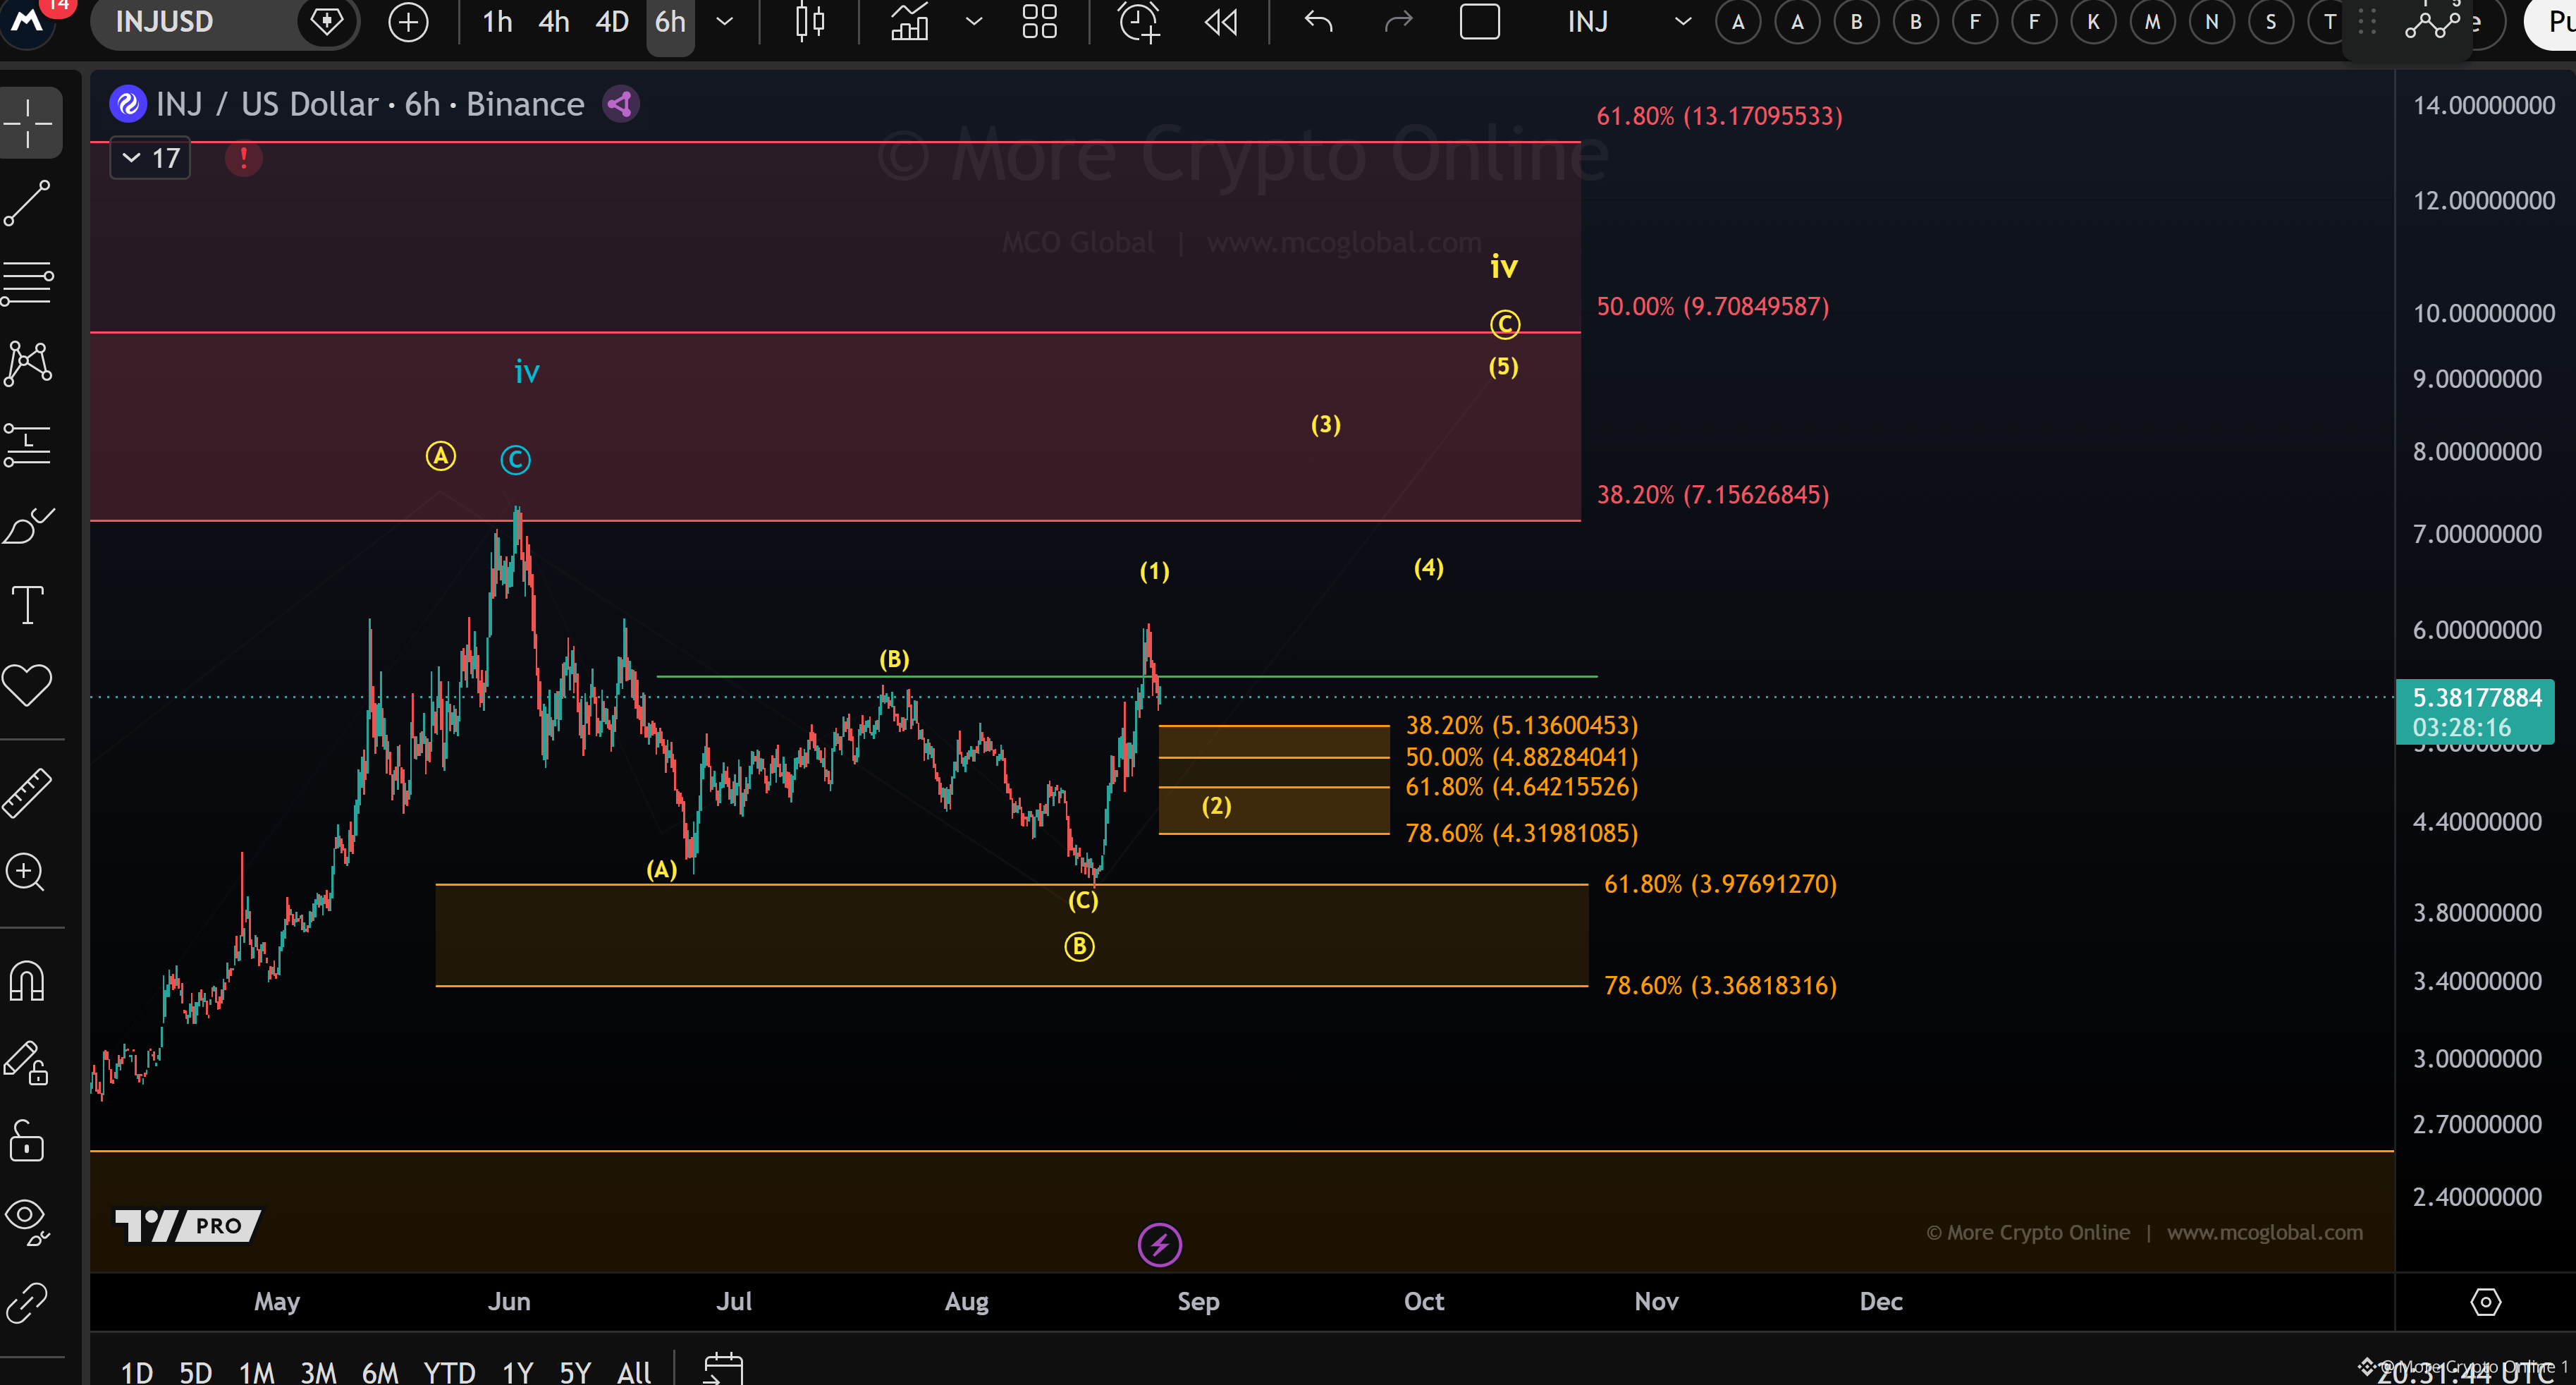The width and height of the screenshot is (2576, 1385).
Task: Add a symbol with the plus button
Action: click(408, 22)
